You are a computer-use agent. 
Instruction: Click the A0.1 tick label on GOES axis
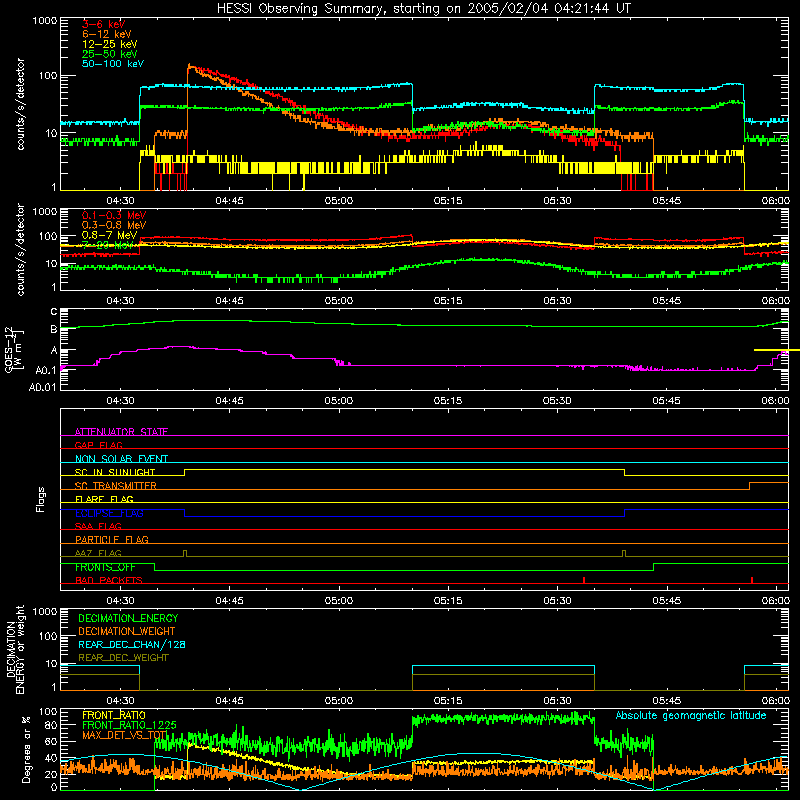coord(46,370)
